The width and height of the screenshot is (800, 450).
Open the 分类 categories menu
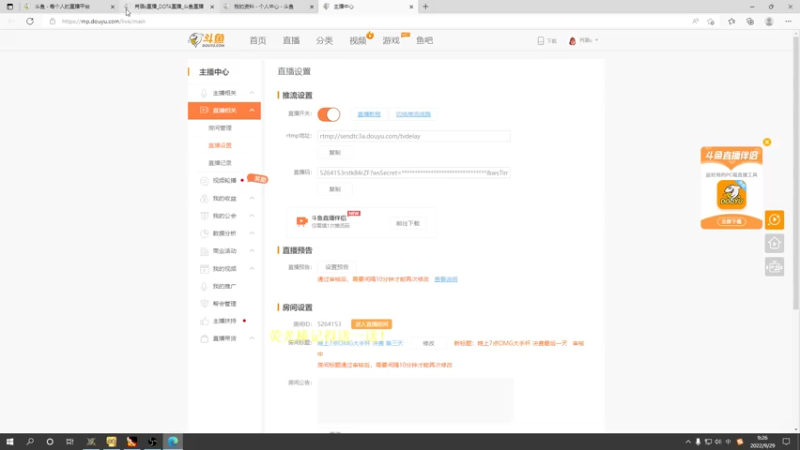324,40
